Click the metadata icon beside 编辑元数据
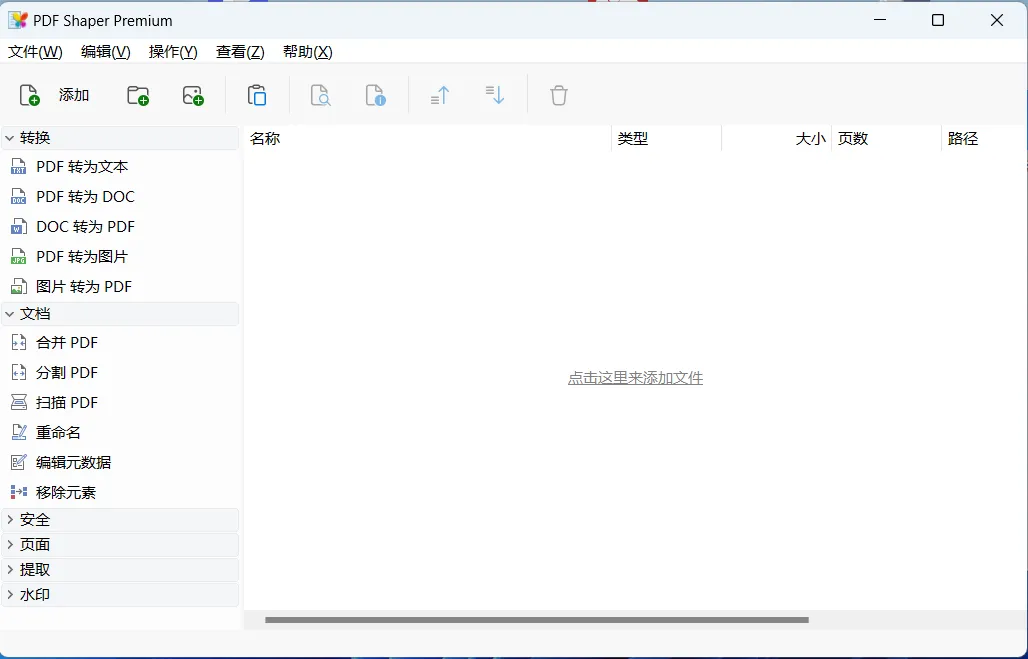The height and width of the screenshot is (659, 1028). pos(18,462)
